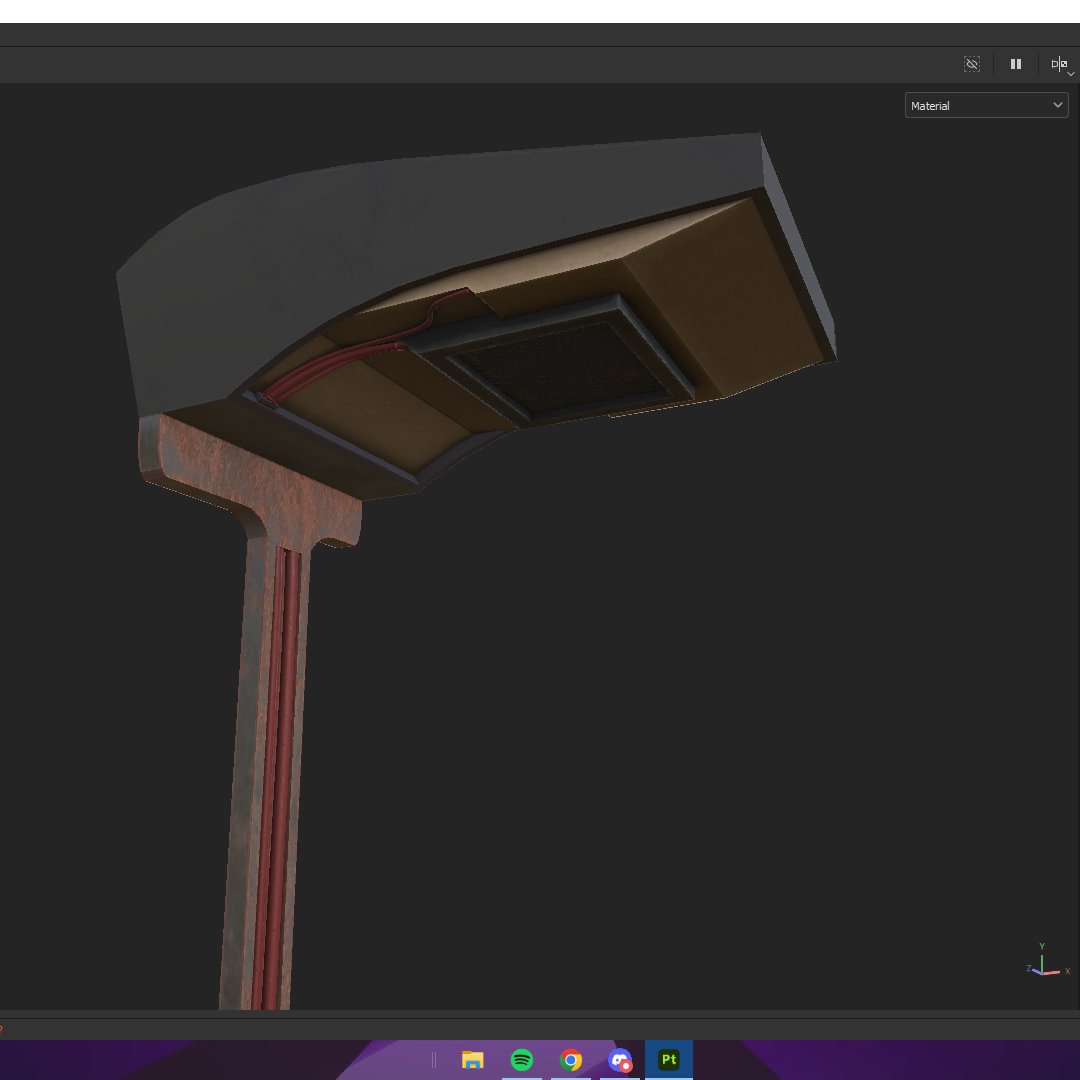1080x1080 pixels.
Task: Open the Material view mode dropdown
Action: (986, 105)
